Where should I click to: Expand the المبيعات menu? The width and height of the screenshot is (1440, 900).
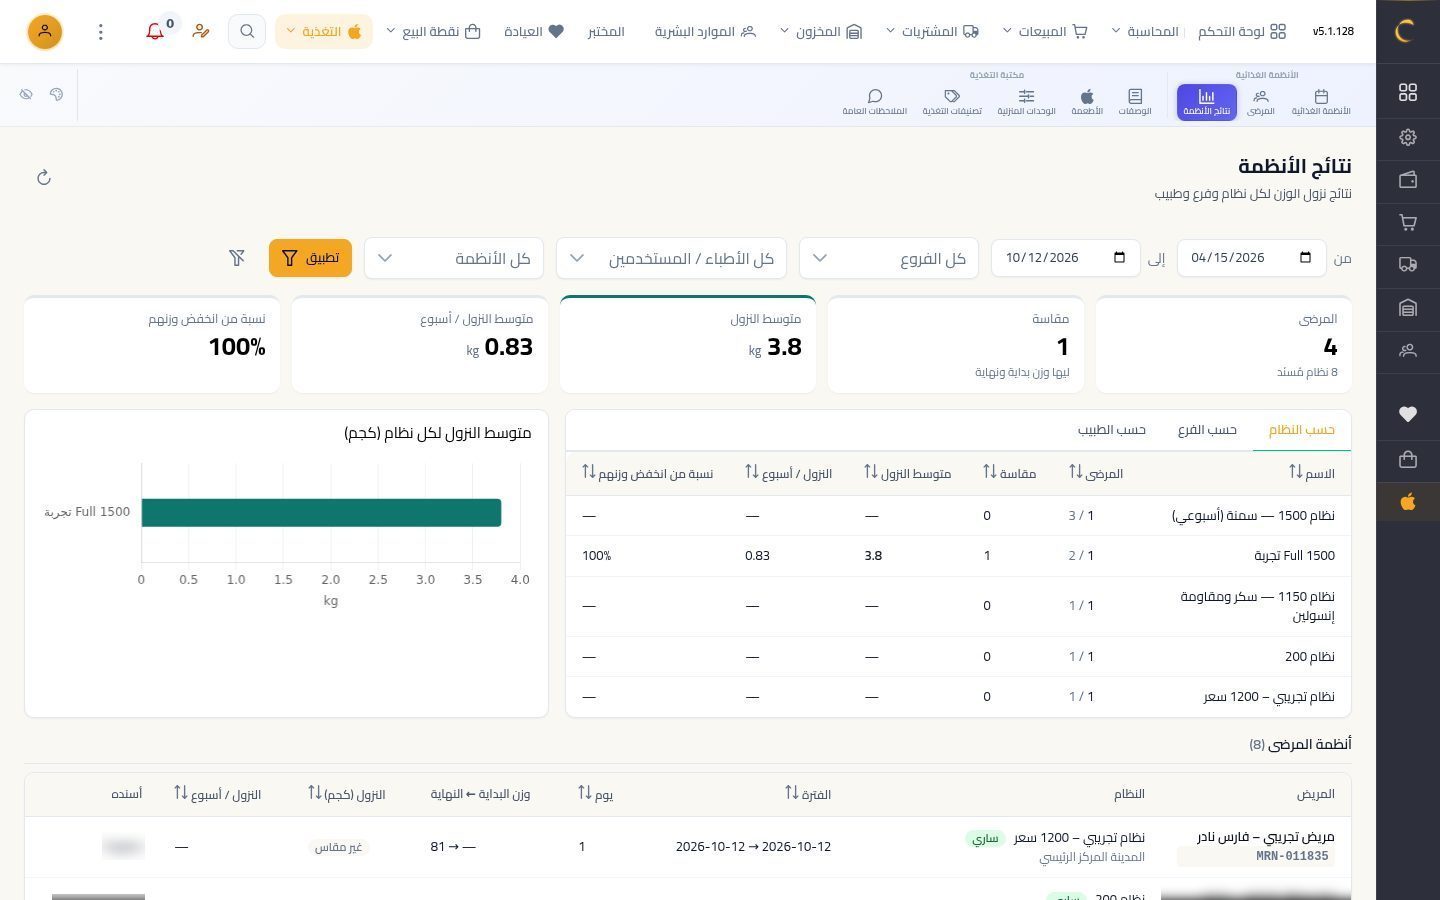click(x=1045, y=32)
